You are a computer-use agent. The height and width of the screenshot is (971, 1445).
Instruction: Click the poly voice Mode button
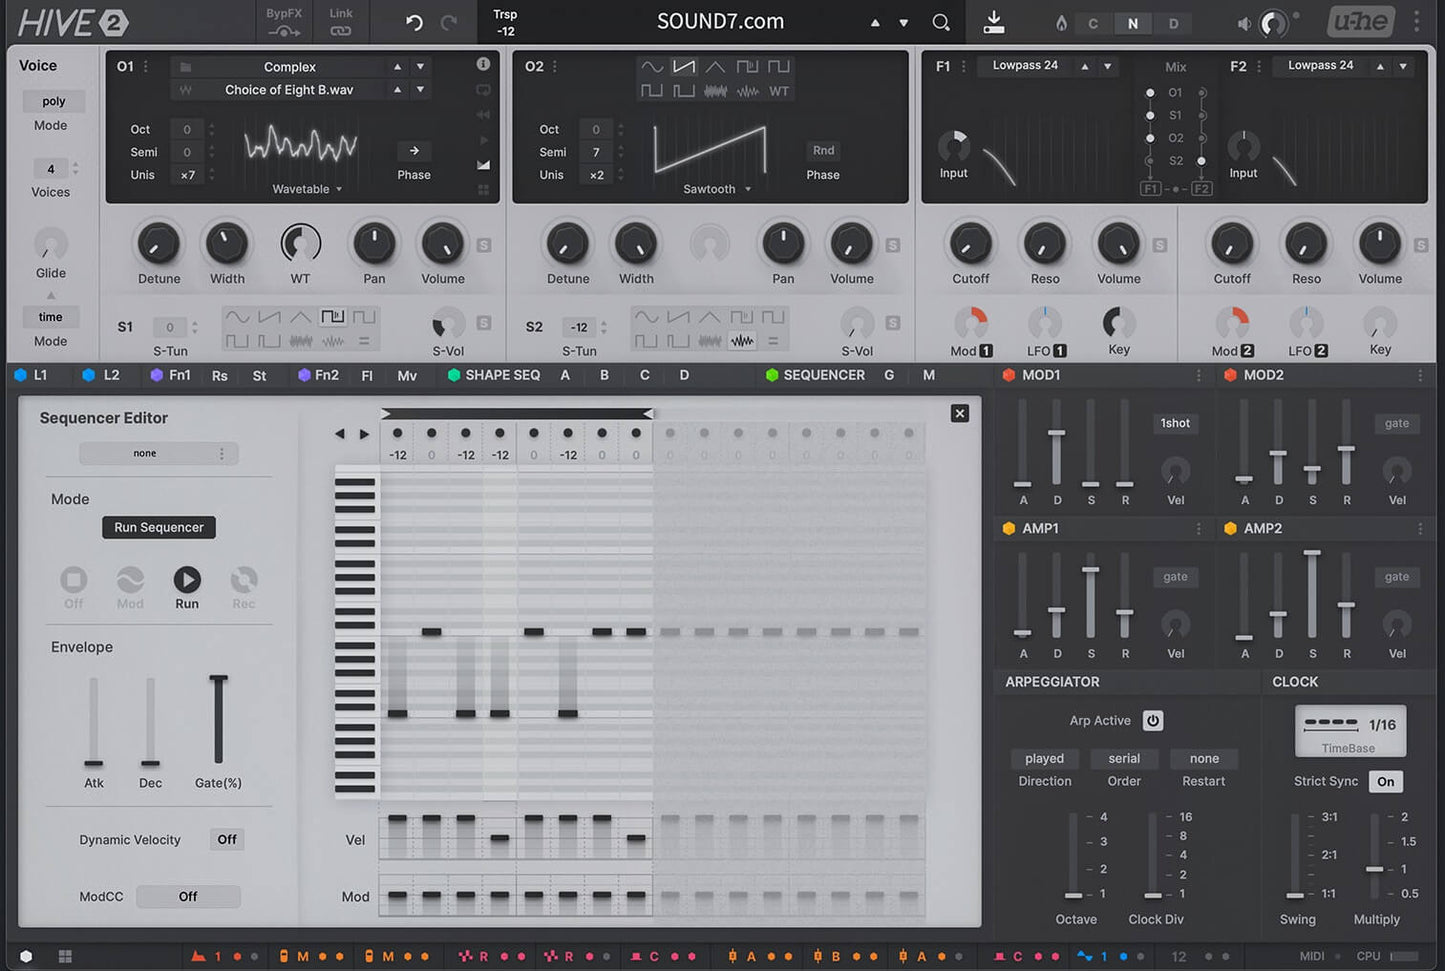(53, 101)
